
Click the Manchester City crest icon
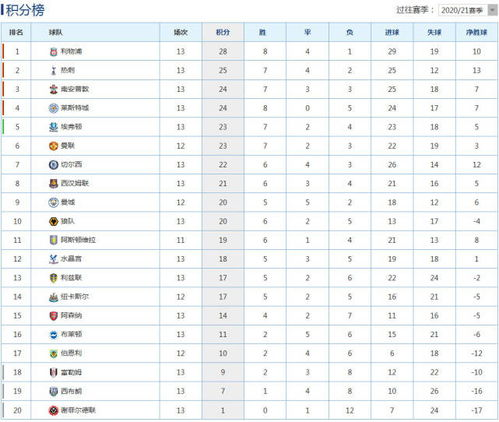[x=53, y=202]
